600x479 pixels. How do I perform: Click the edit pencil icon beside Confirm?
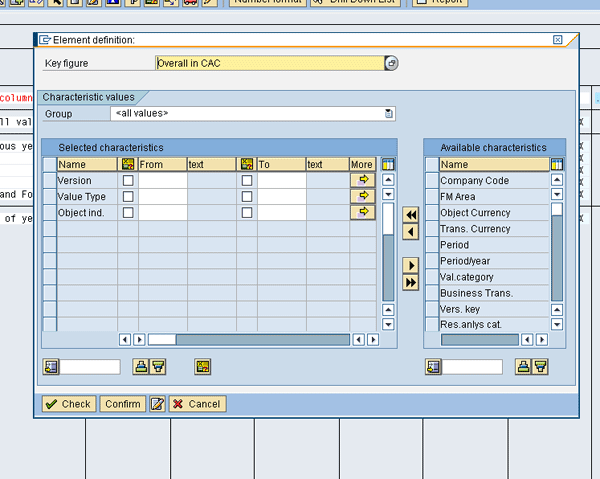pyautogui.click(x=157, y=404)
